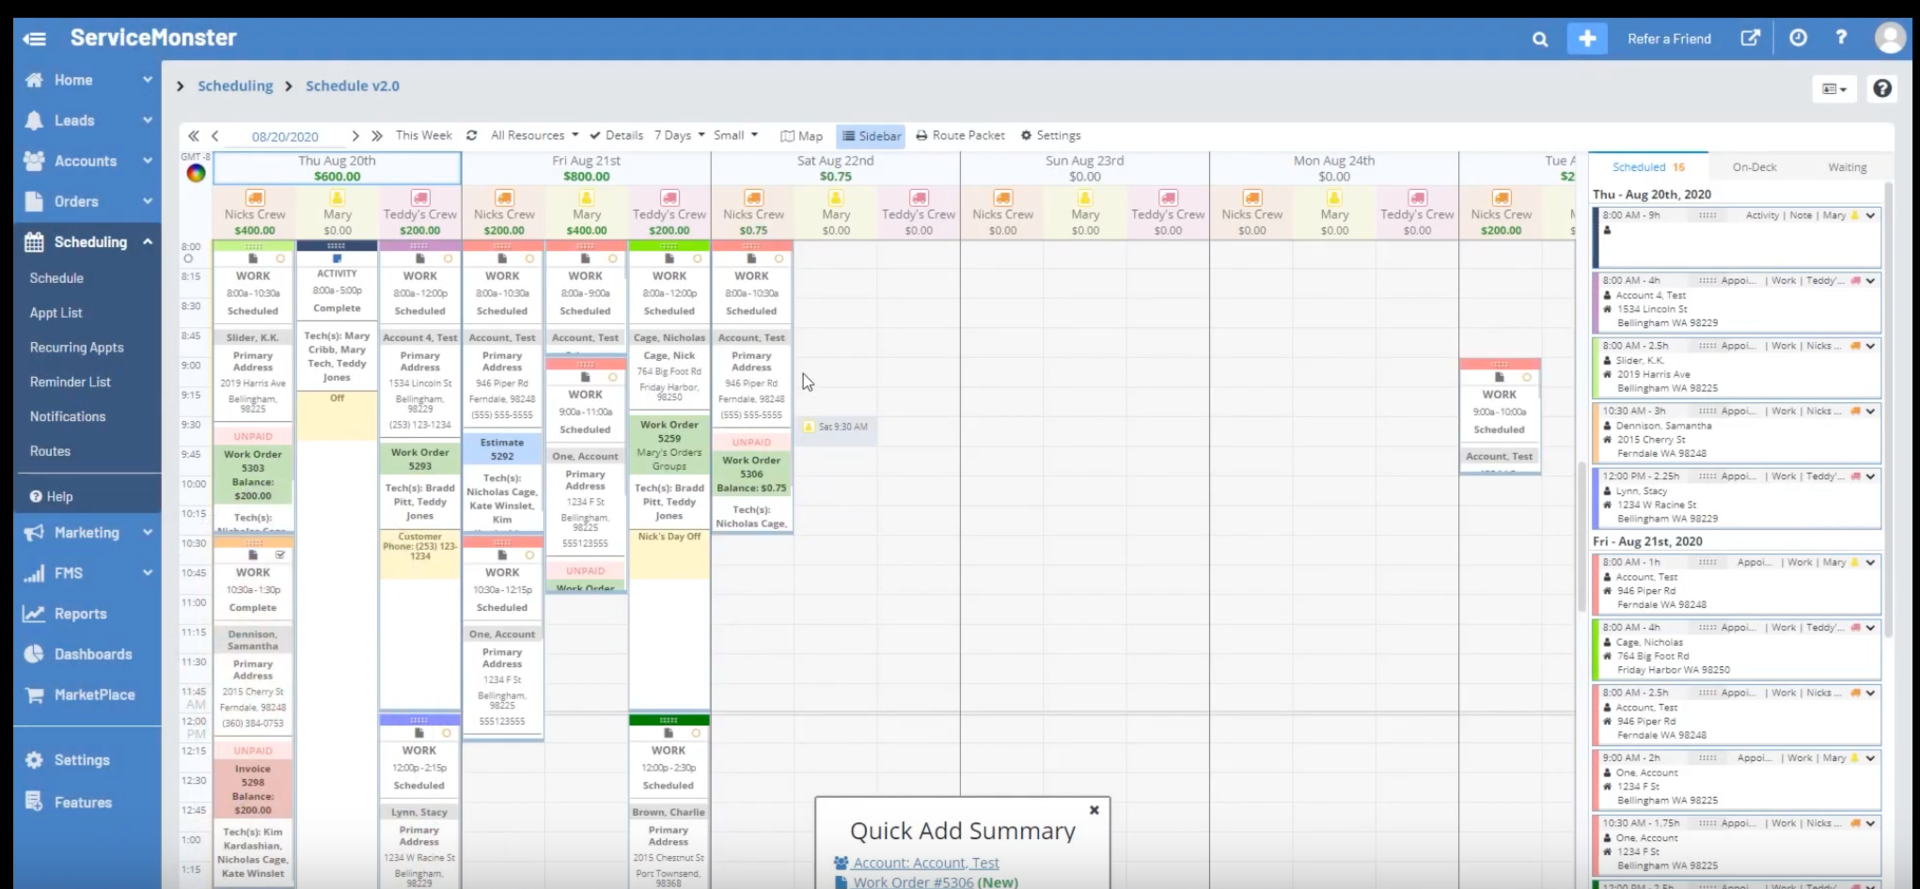Screen dimensions: 1920x889
Task: Click Scheduling breadcrumb link
Action: pos(235,86)
